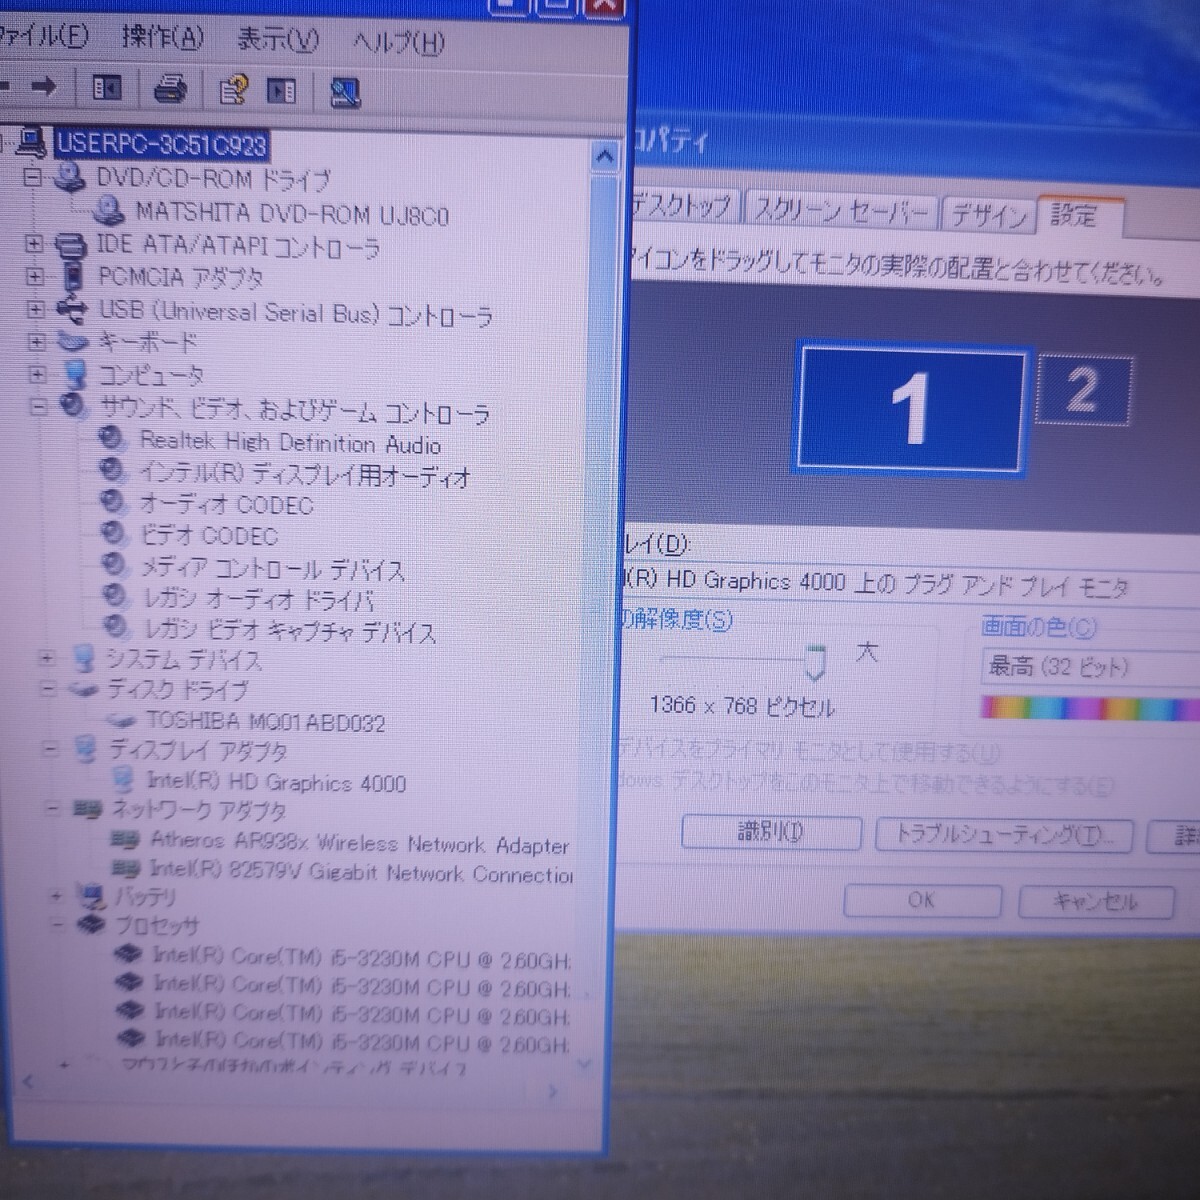
Task: Click OK in display properties dialog
Action: [x=921, y=900]
